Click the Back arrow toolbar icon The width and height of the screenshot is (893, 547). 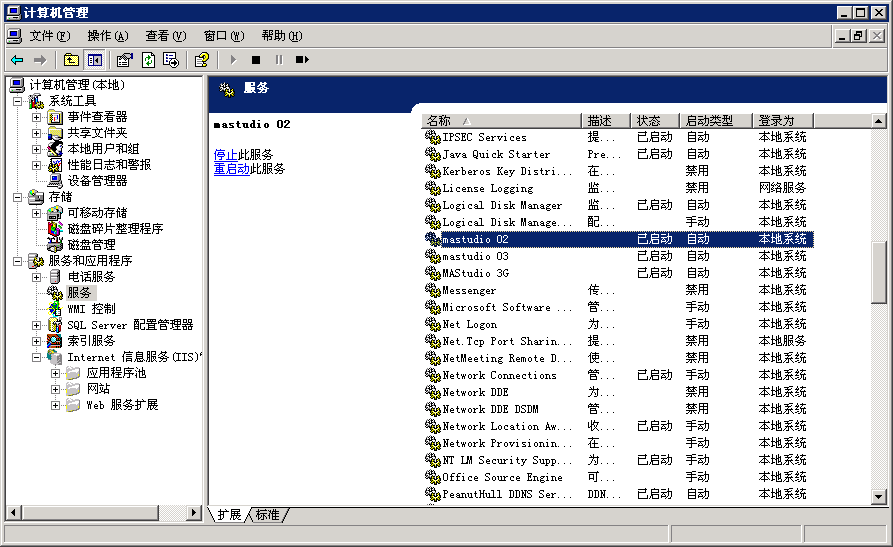(17, 60)
